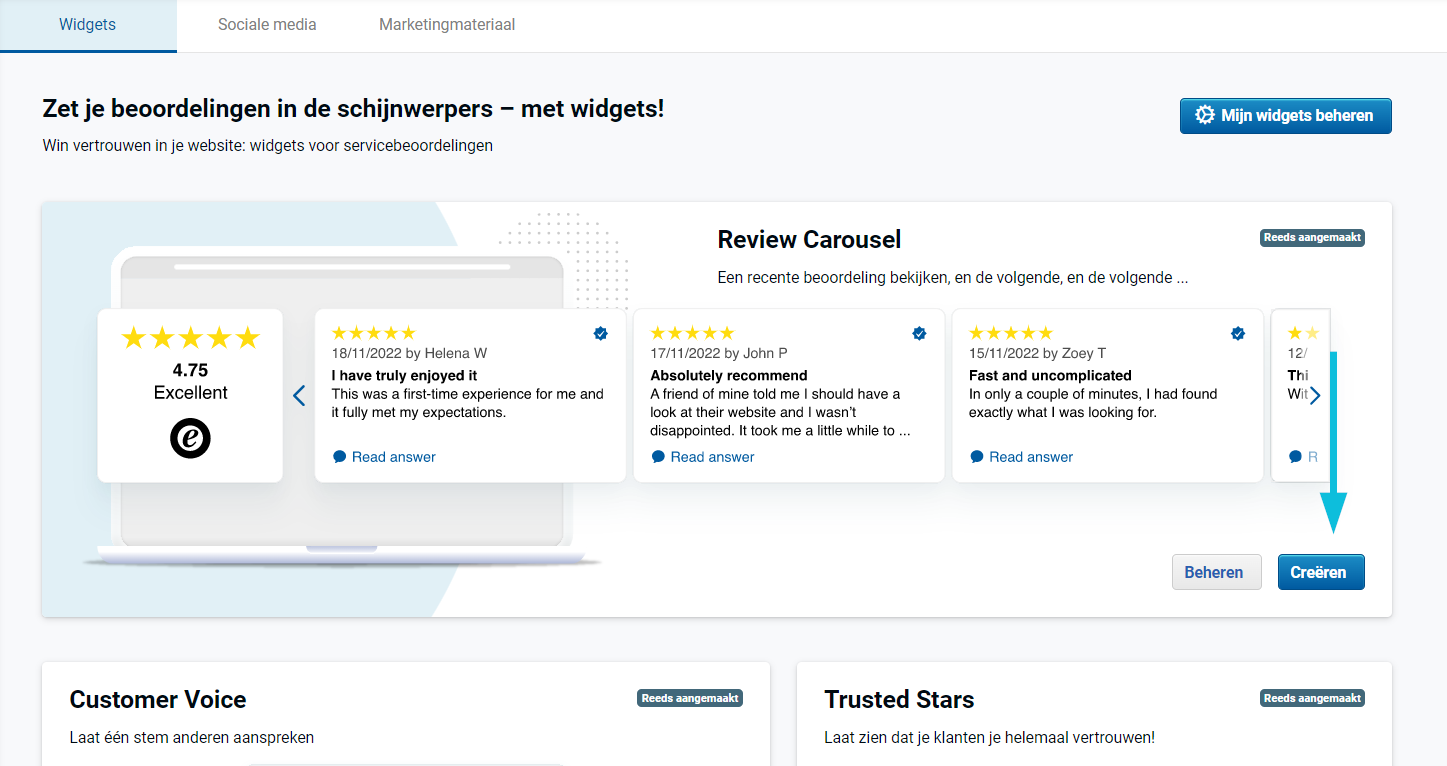Select the Widgets tab
This screenshot has width=1447, height=766.
point(88,25)
